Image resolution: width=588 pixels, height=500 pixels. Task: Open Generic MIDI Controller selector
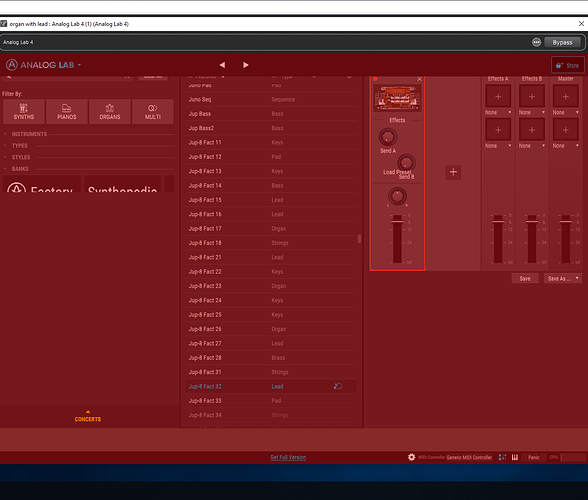point(469,457)
